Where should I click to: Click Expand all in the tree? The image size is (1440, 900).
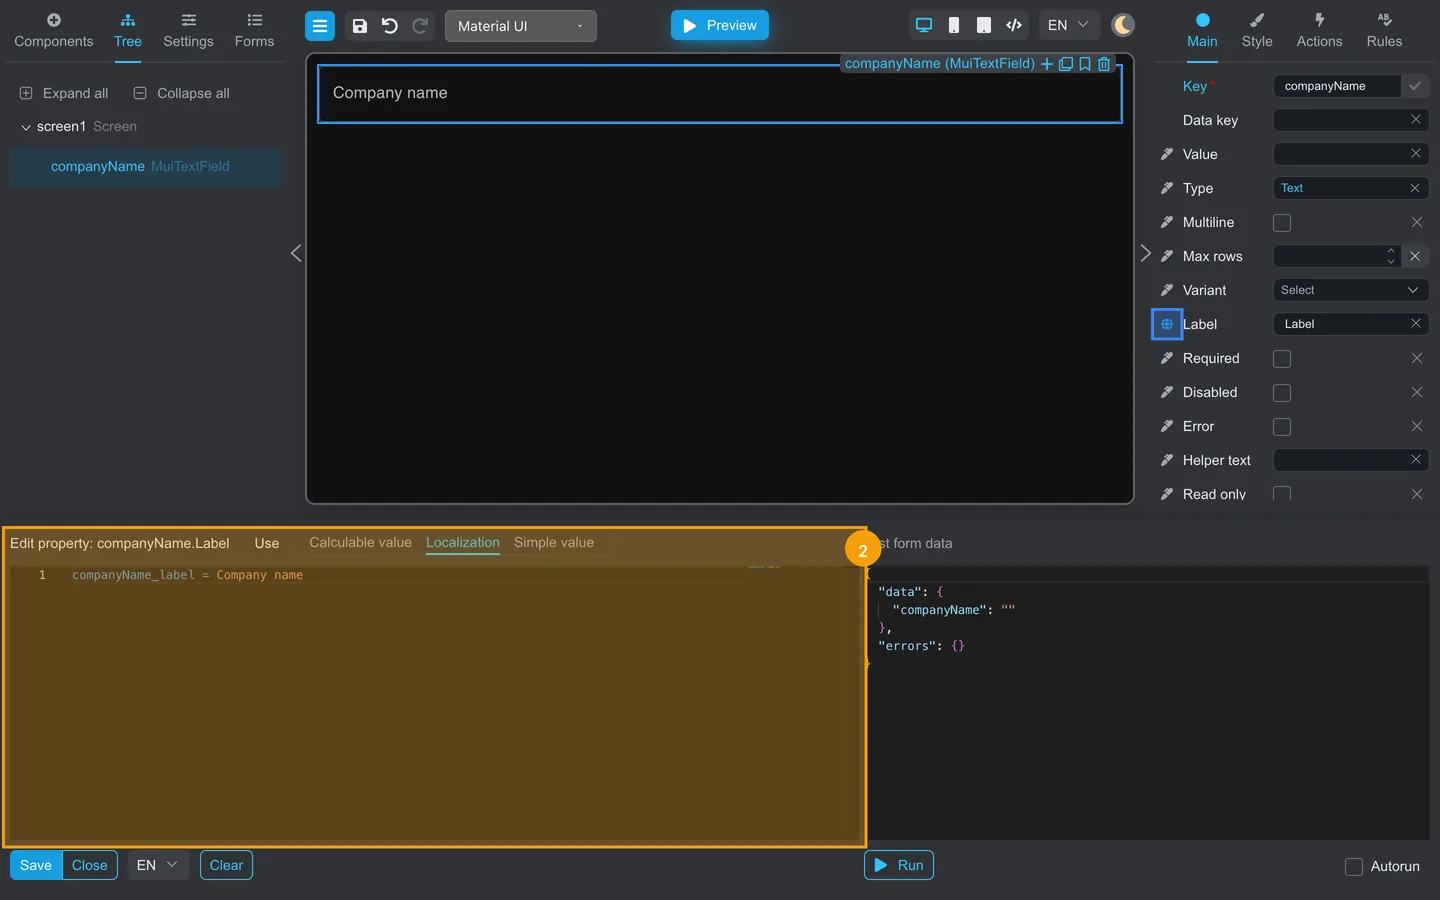[64, 93]
